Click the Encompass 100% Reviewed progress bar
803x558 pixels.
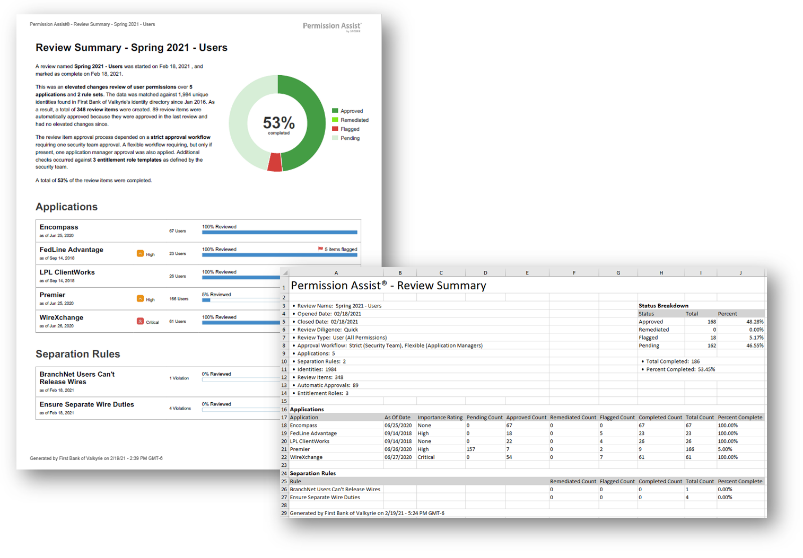pos(272,233)
